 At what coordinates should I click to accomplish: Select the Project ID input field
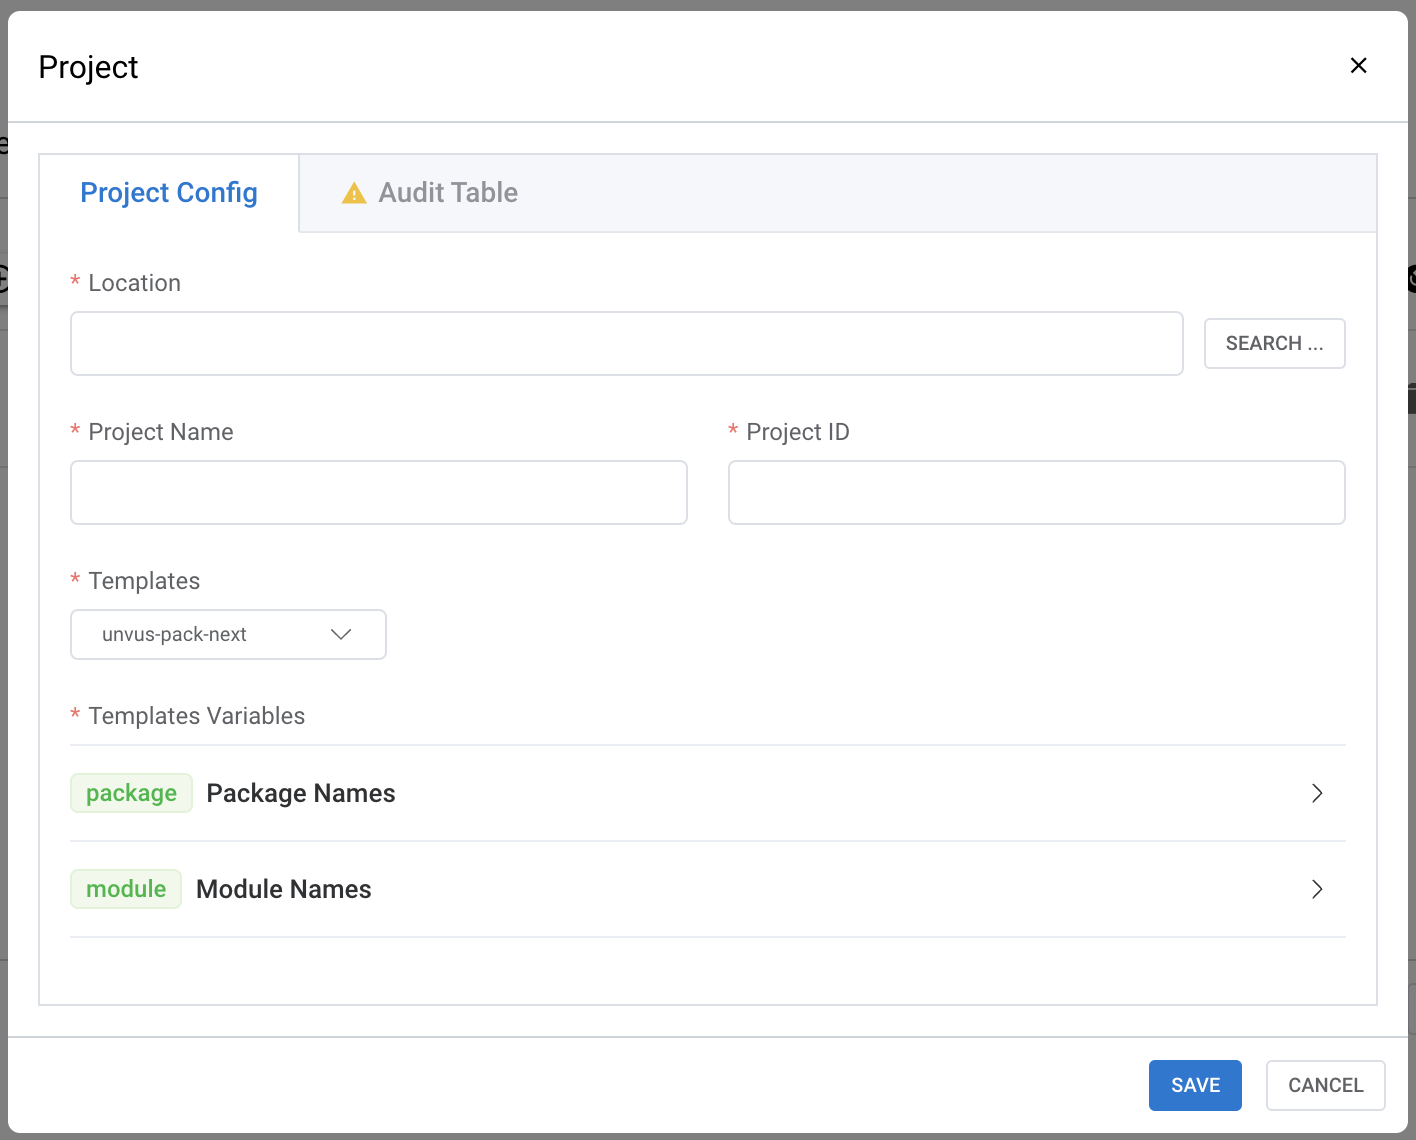pyautogui.click(x=1036, y=493)
